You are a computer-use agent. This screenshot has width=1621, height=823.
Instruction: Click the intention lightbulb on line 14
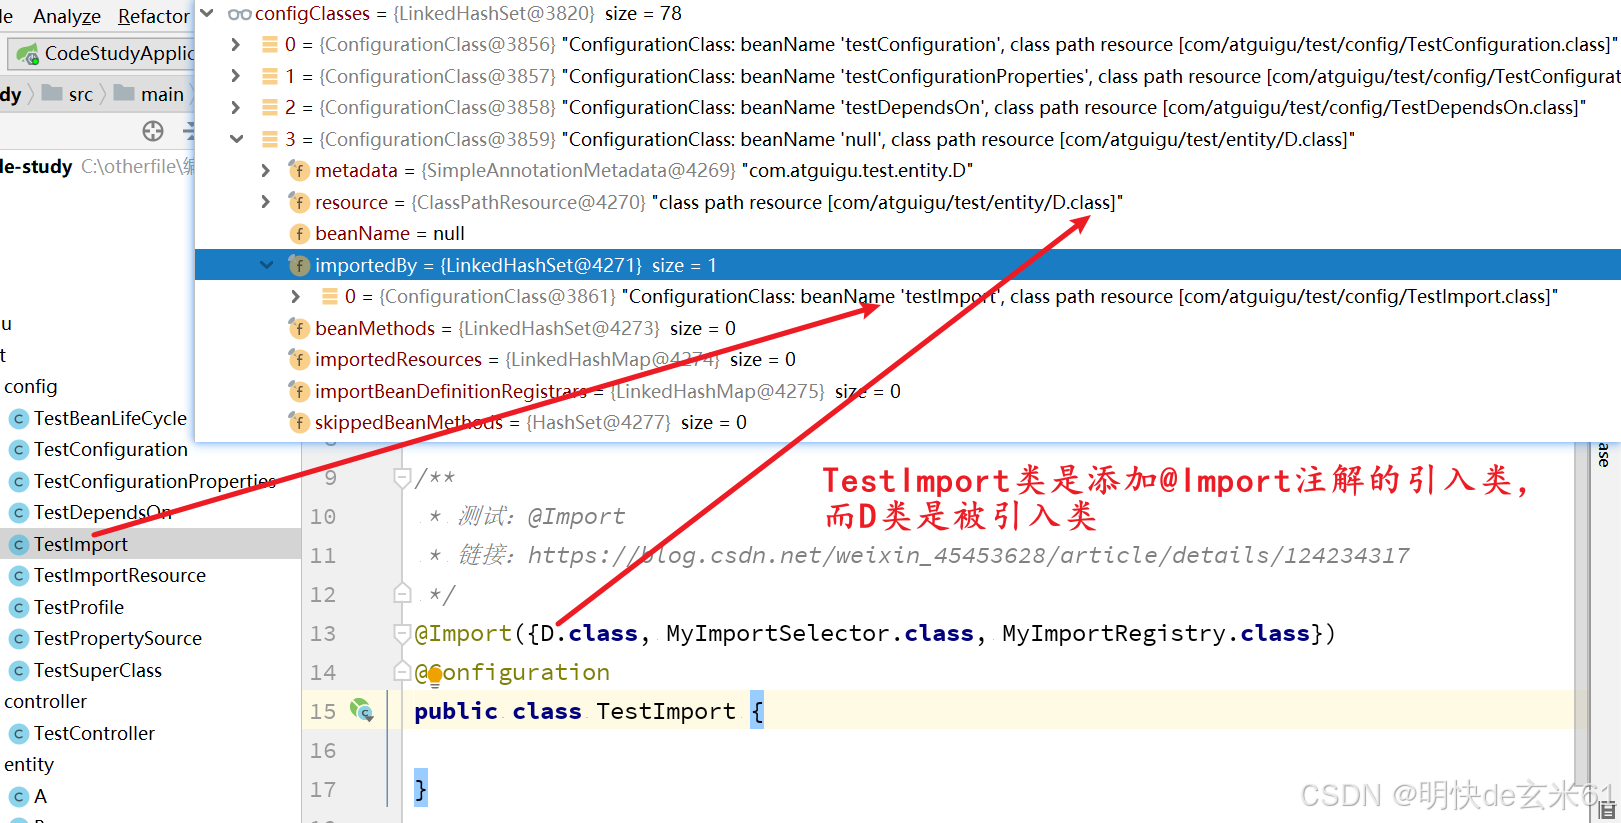pyautogui.click(x=435, y=675)
